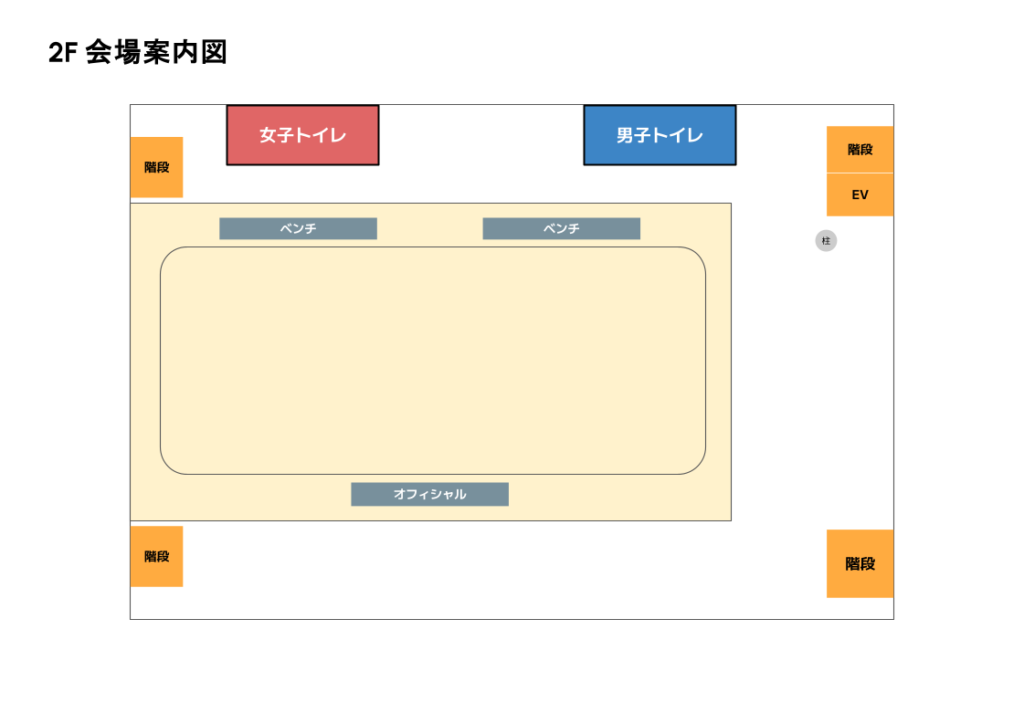Image resolution: width=1024 pixels, height=724 pixels.
Task: Select the gray 柱 pillar circle
Action: coord(826,241)
